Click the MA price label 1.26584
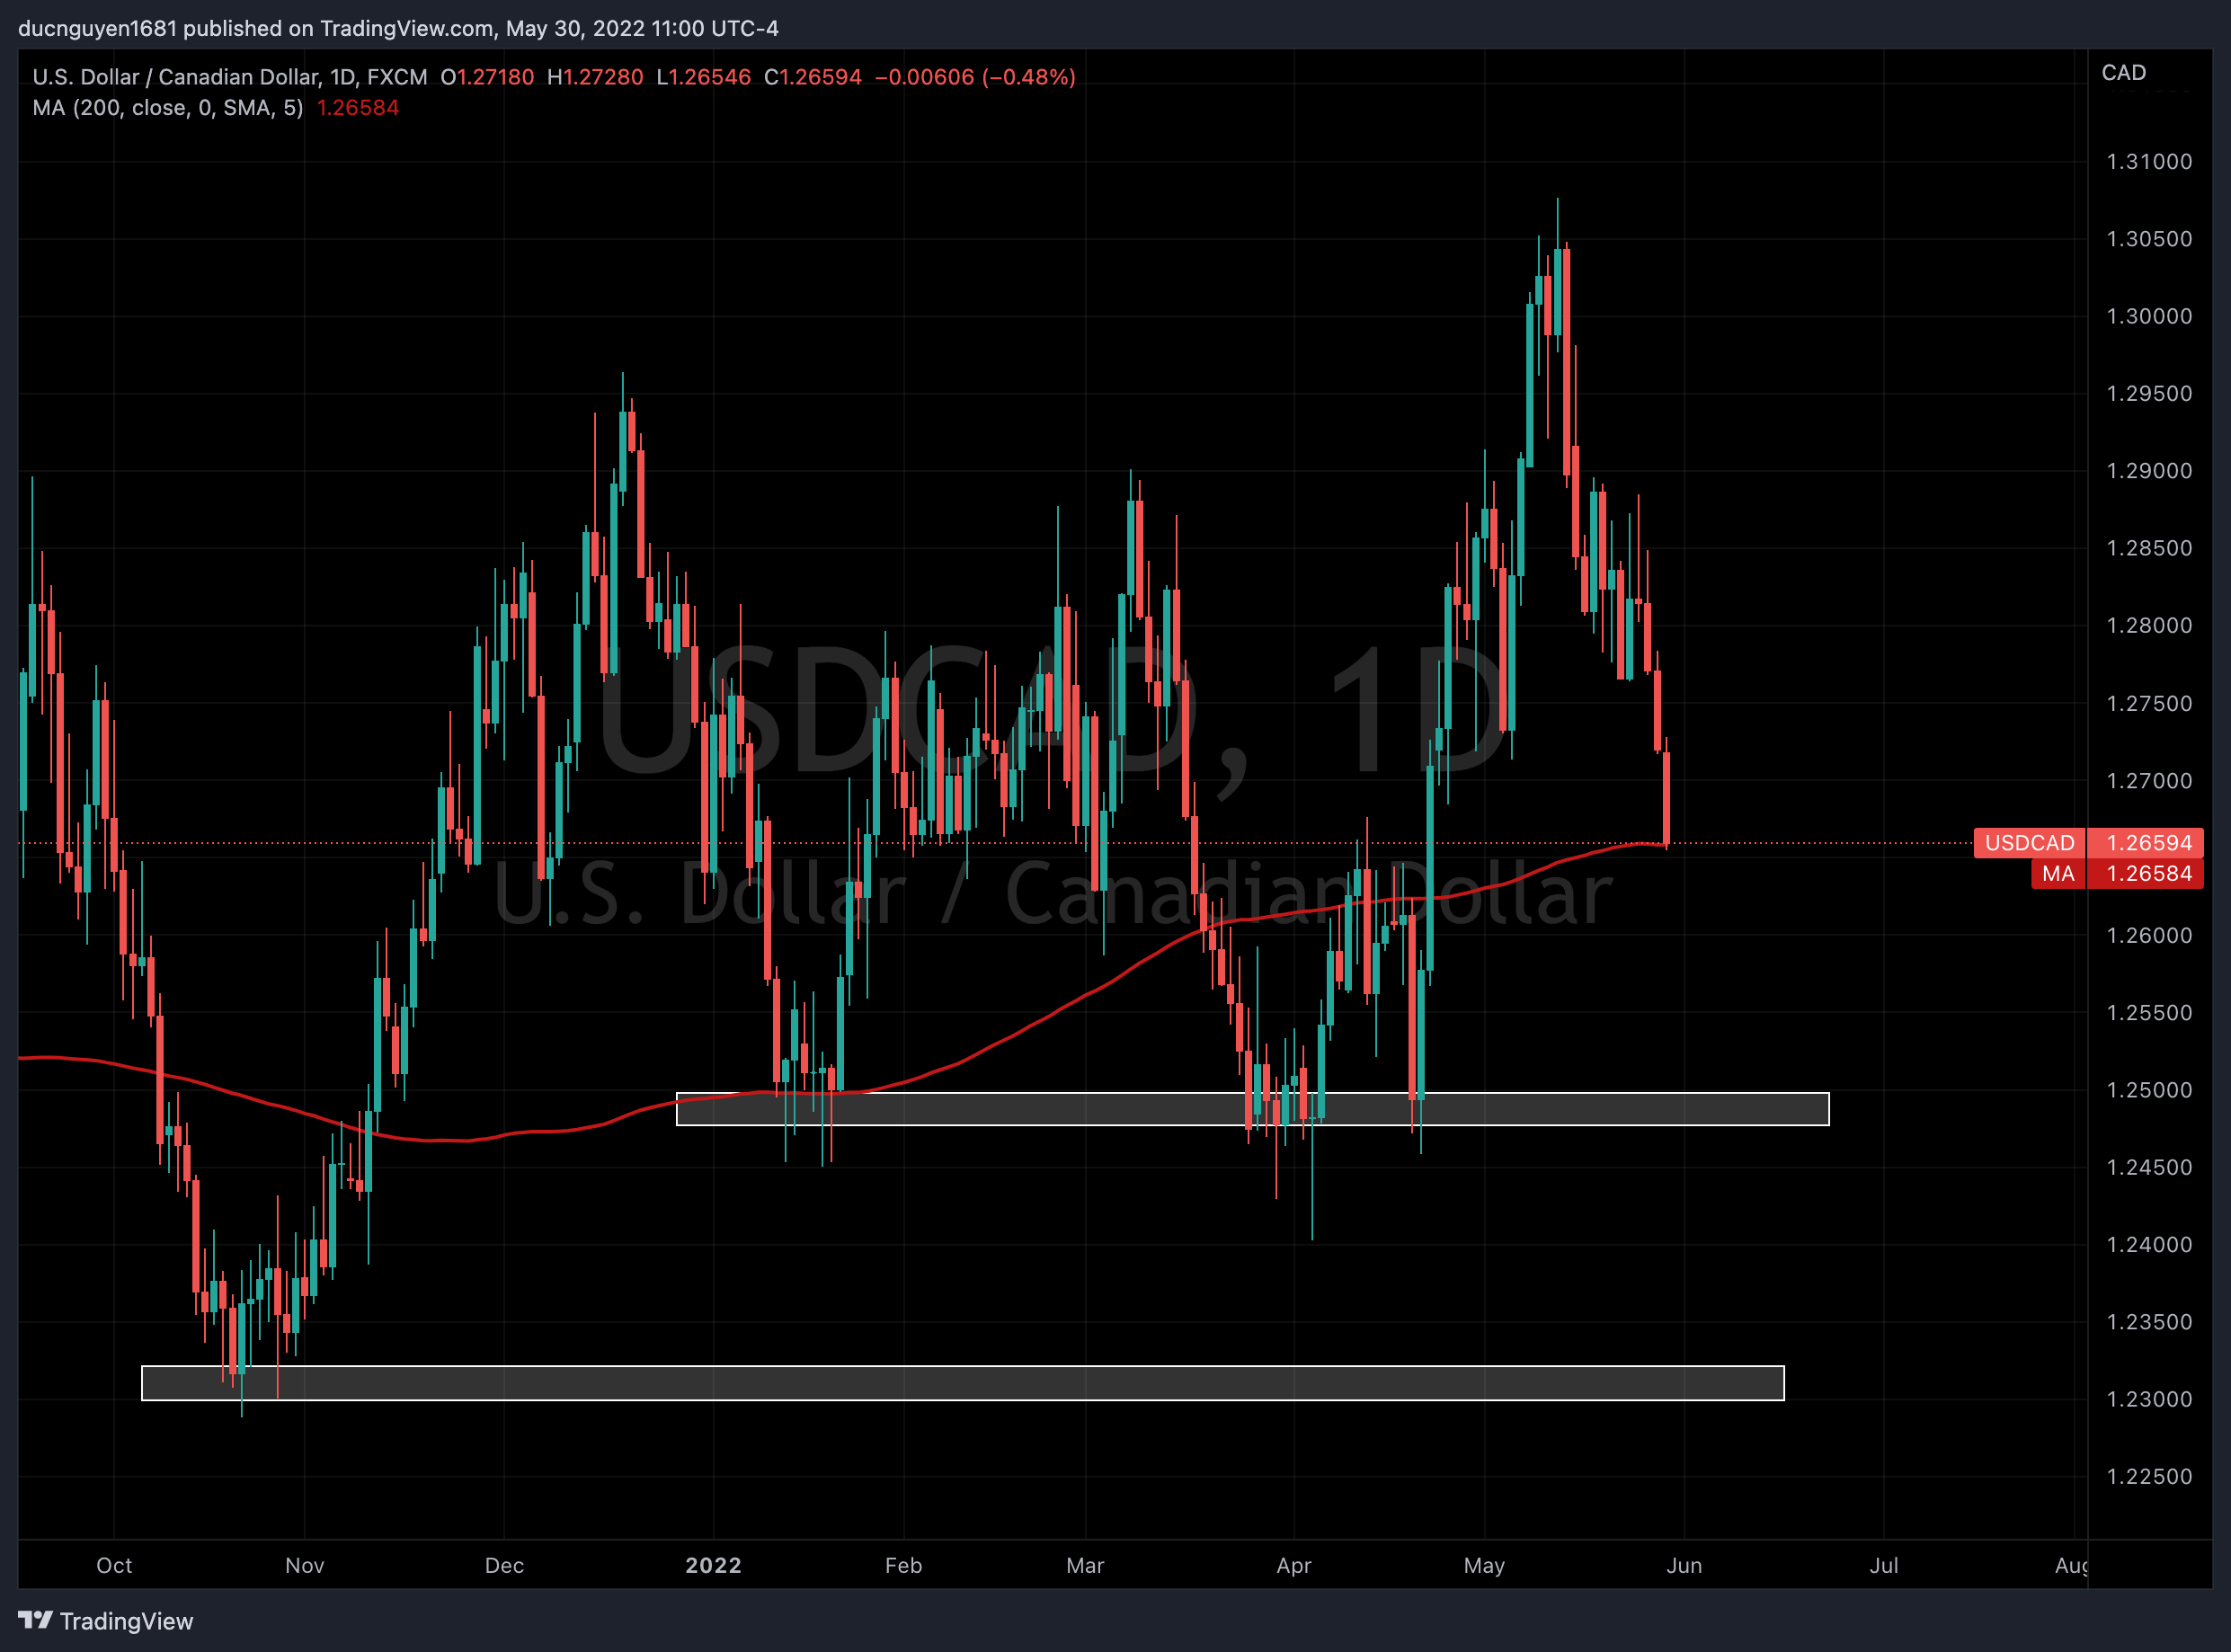 click(x=2117, y=874)
